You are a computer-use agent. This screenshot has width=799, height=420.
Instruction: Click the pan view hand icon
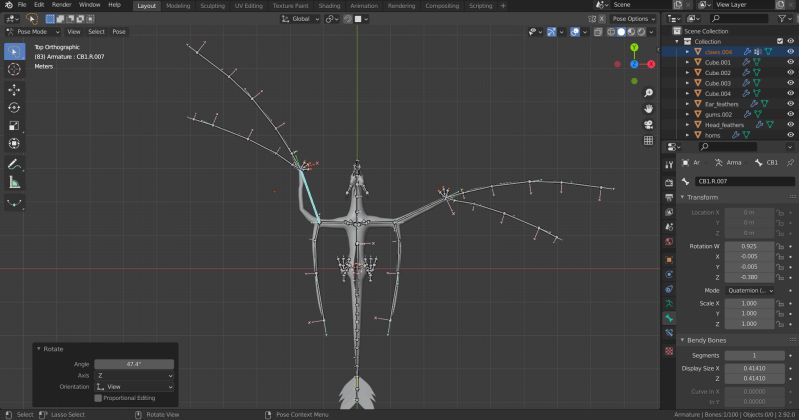648,109
